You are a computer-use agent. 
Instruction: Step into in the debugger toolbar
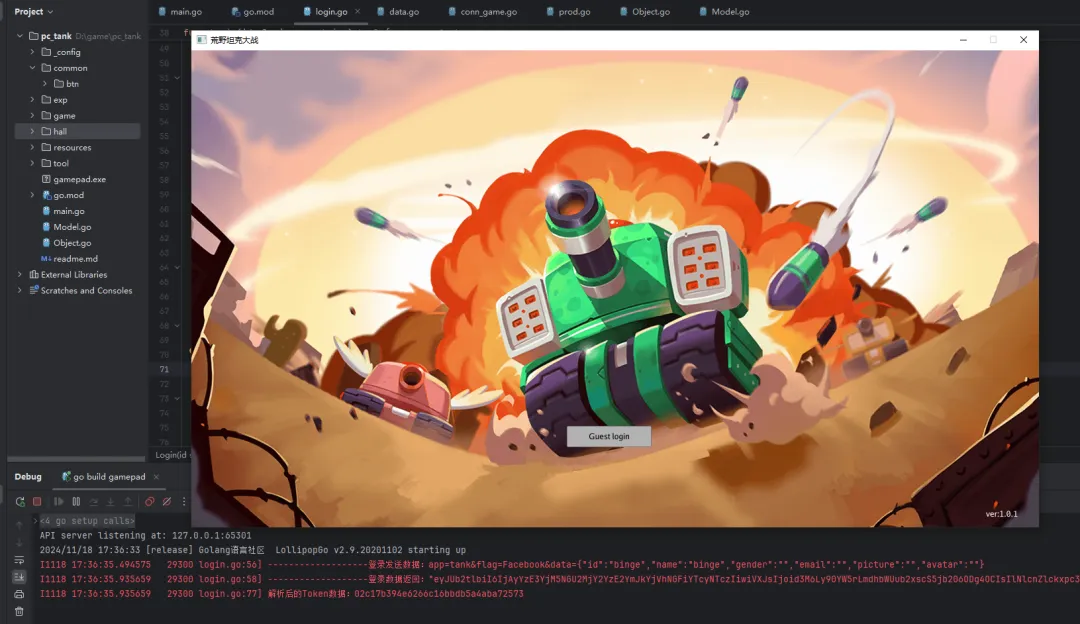click(110, 501)
